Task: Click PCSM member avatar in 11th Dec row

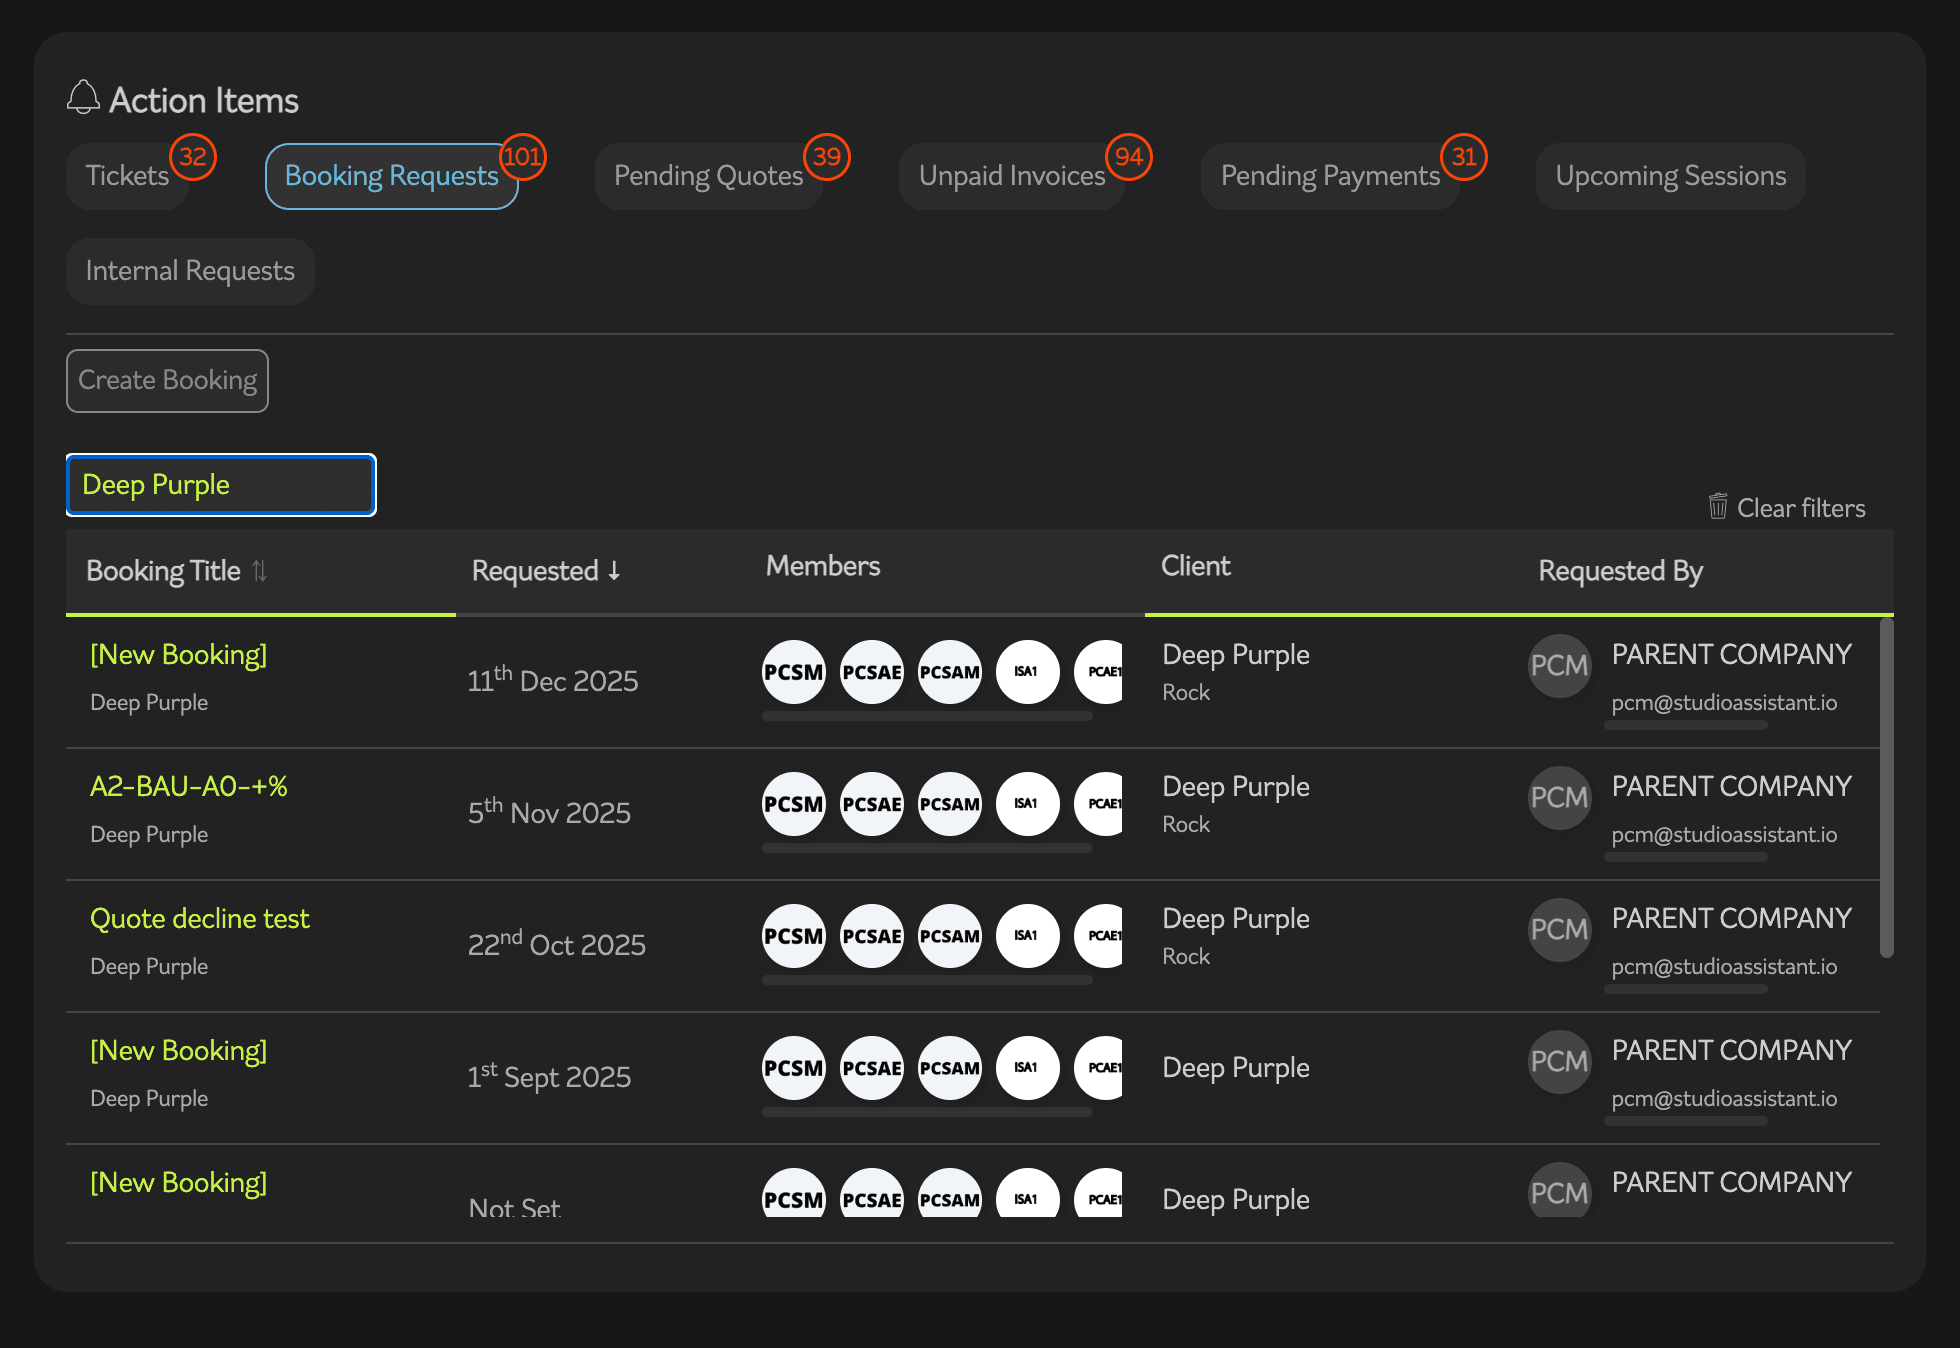Action: pyautogui.click(x=794, y=672)
